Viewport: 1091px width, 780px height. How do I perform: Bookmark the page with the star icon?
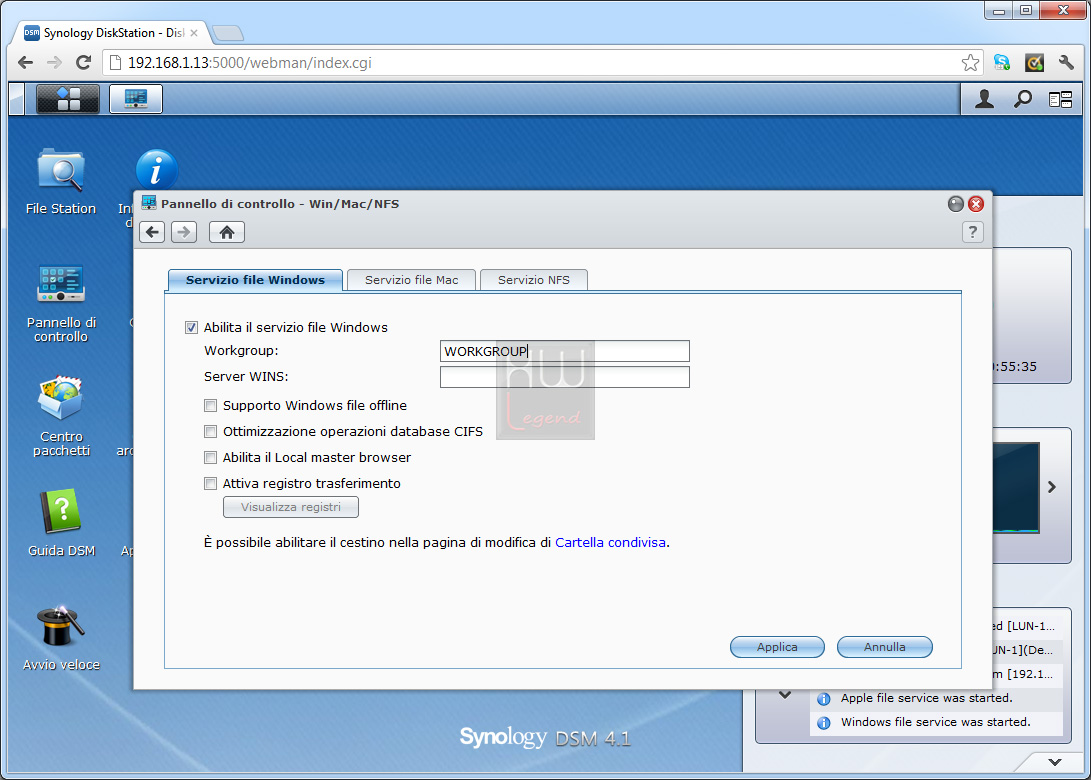pos(970,63)
